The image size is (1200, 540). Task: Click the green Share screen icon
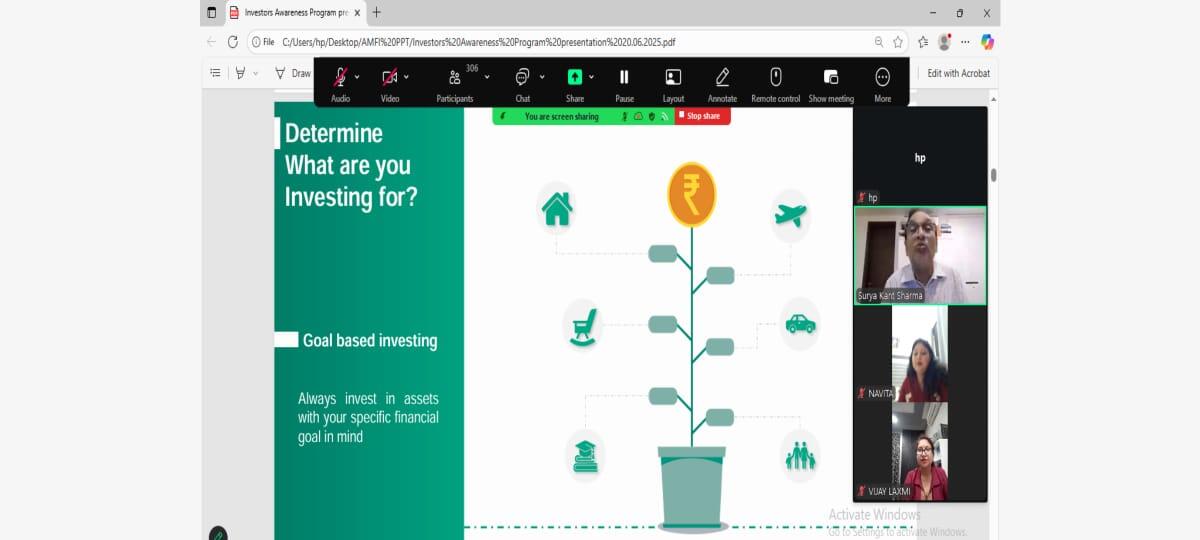(x=575, y=77)
